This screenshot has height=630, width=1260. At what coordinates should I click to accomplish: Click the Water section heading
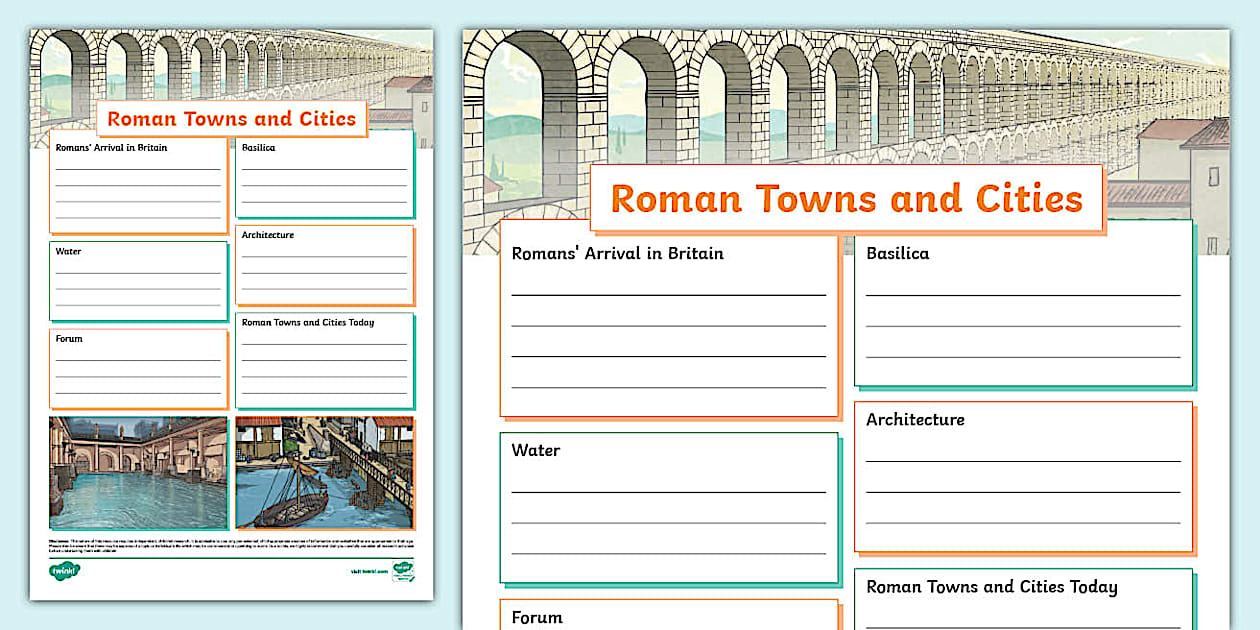tap(535, 451)
